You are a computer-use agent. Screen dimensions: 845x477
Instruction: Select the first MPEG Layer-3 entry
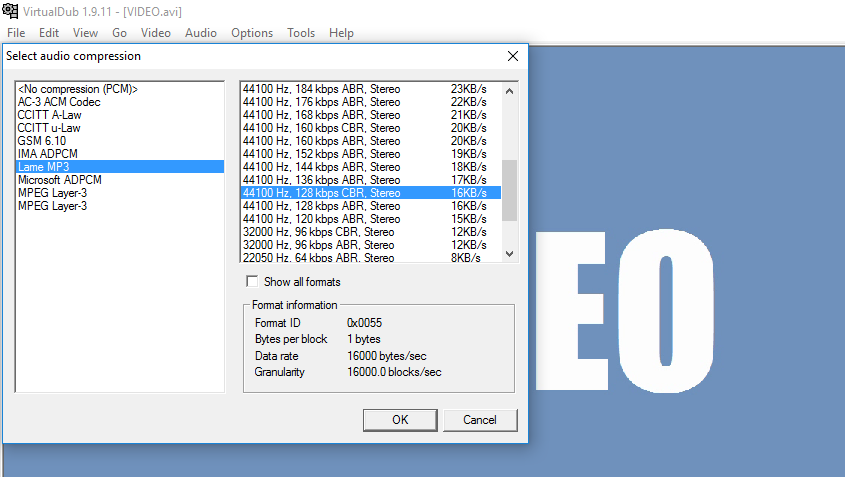click(x=120, y=193)
